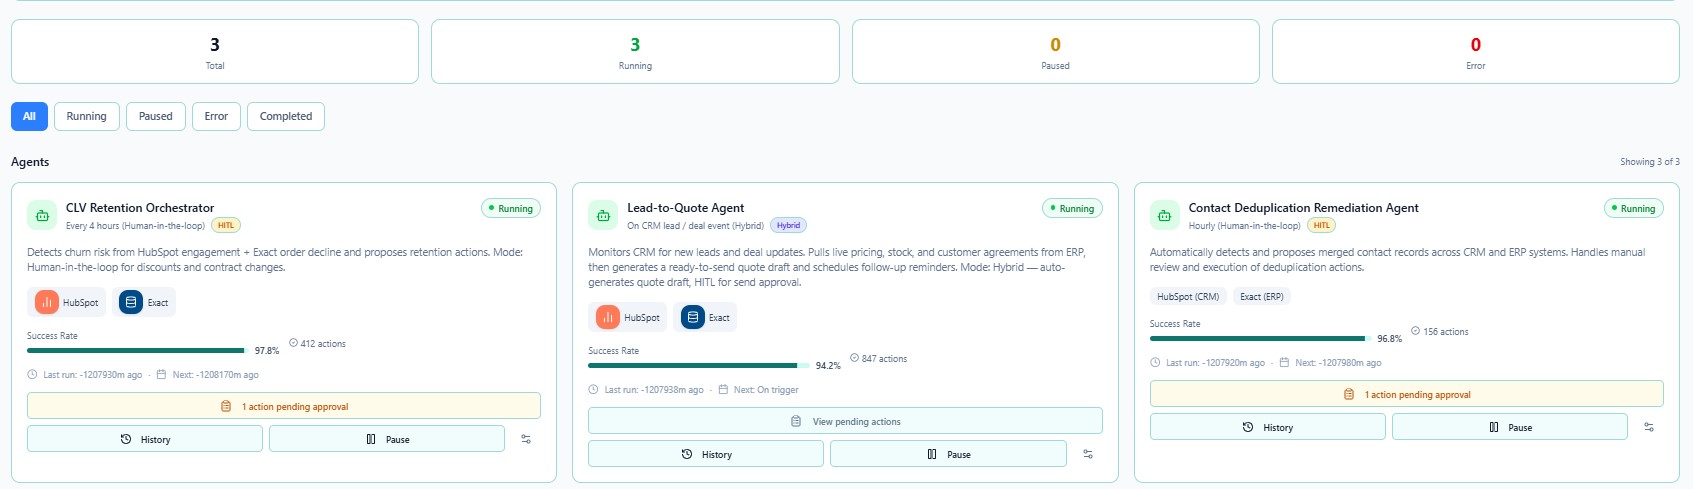View pending actions for Lead-to-Quote Agent
1693x489 pixels.
click(x=845, y=421)
